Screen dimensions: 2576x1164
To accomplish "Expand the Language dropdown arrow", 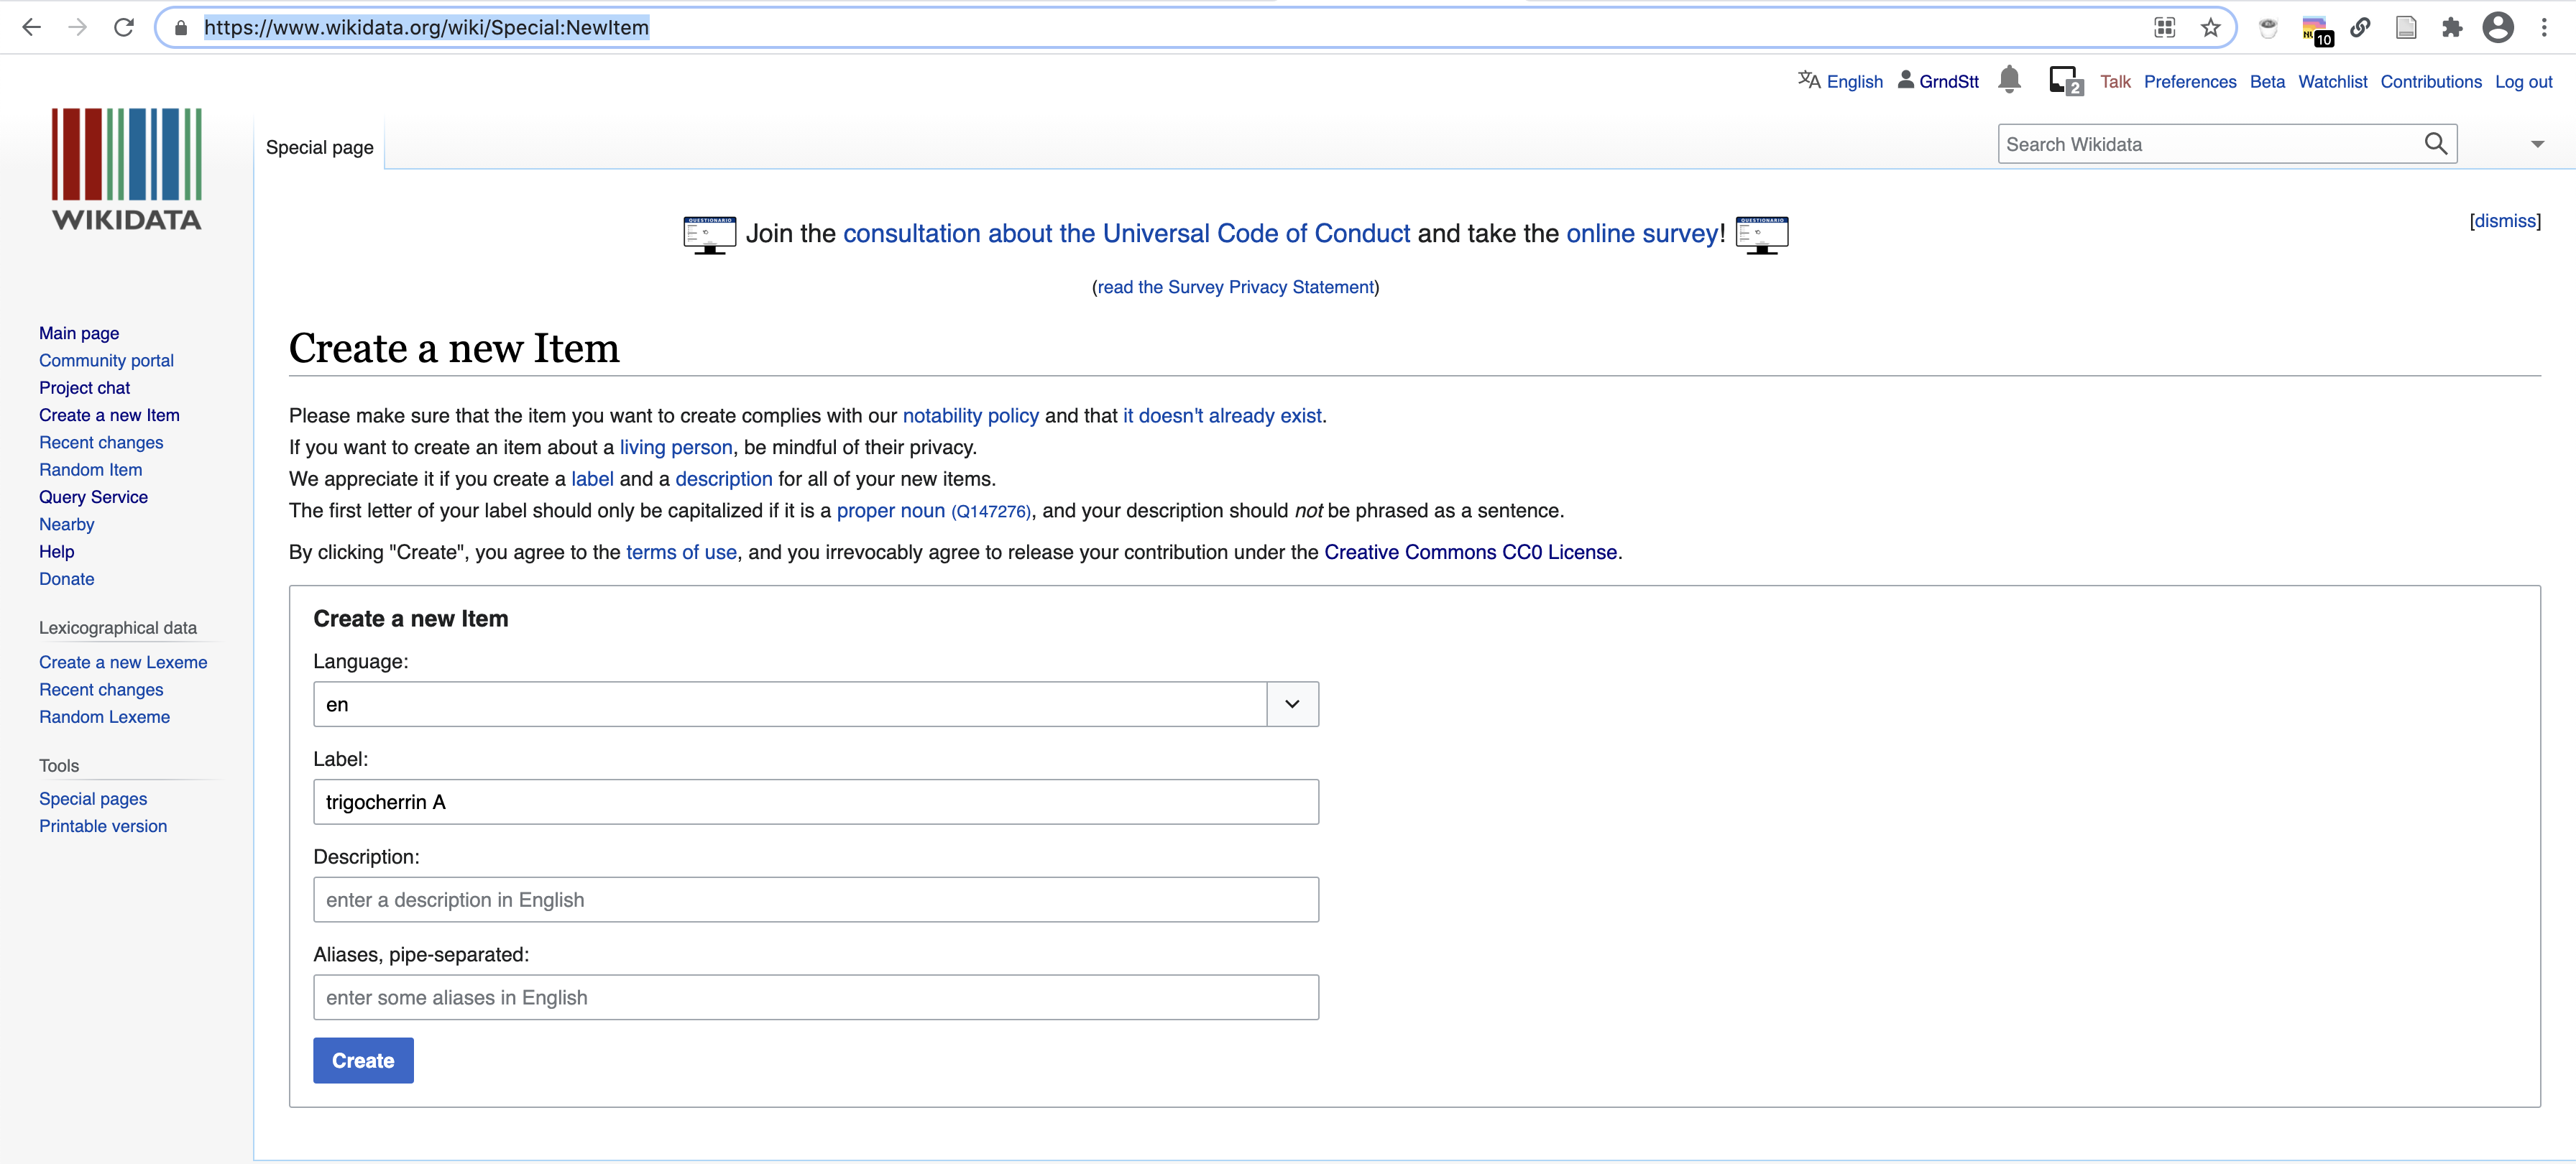I will point(1292,704).
